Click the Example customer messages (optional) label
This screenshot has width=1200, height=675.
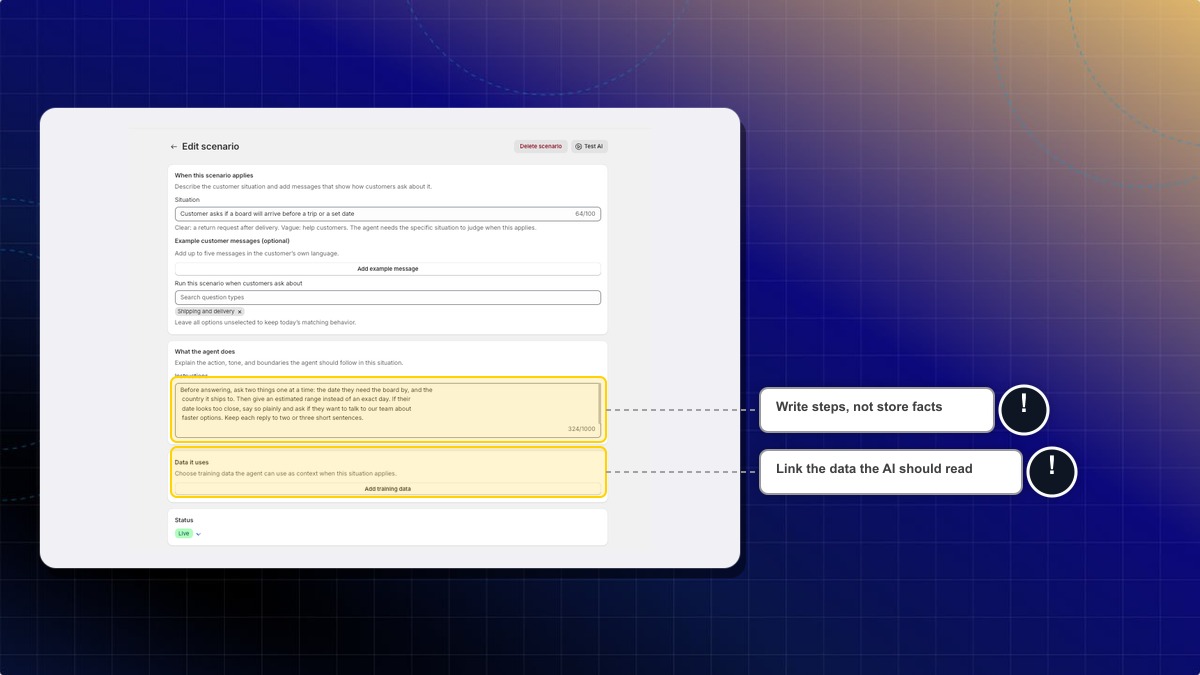[x=232, y=241]
